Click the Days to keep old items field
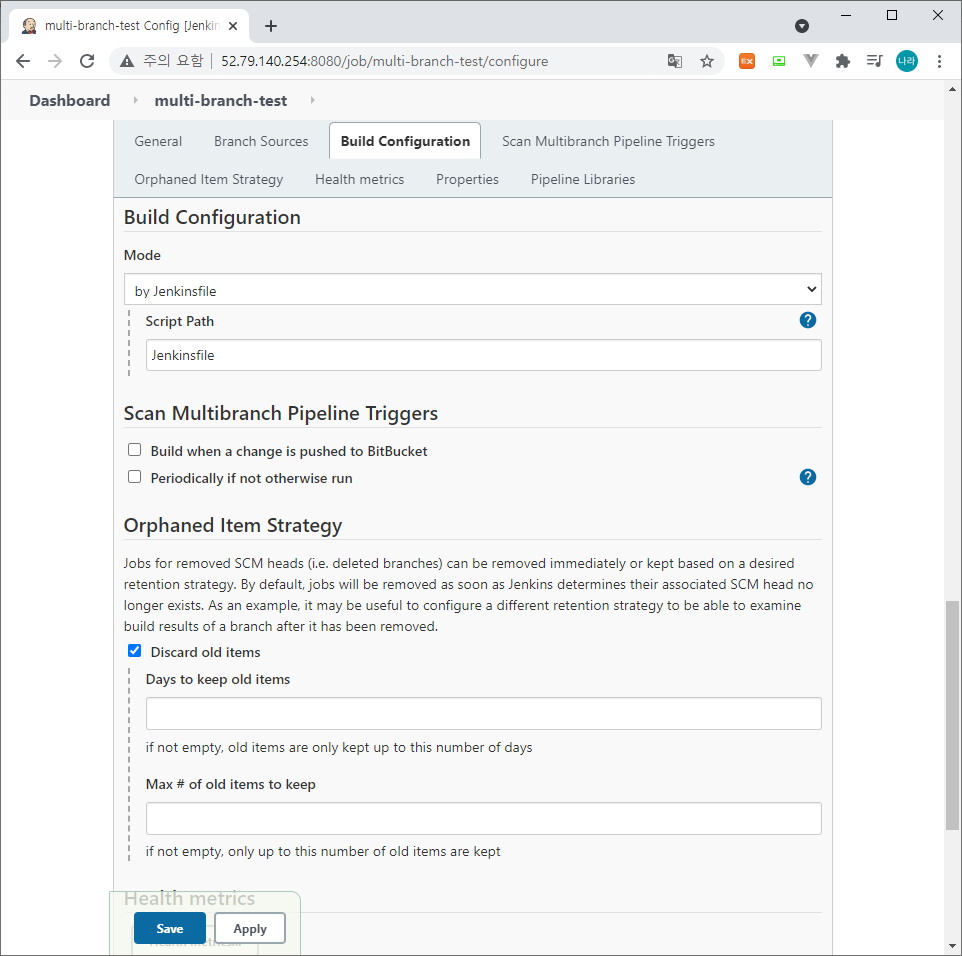 click(x=483, y=713)
